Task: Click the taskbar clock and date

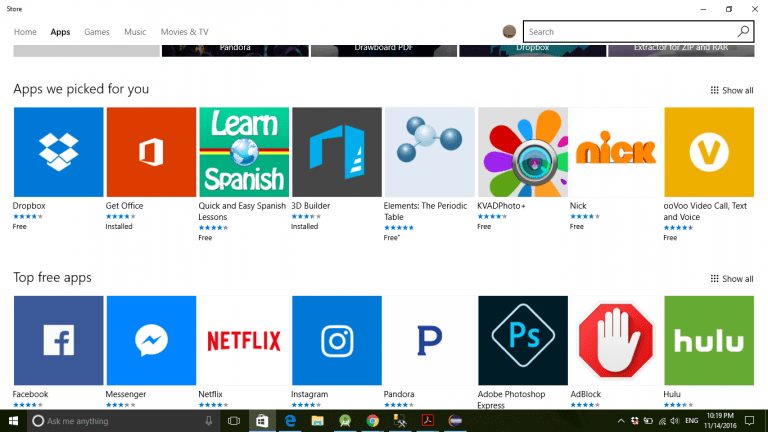Action: click(x=720, y=421)
